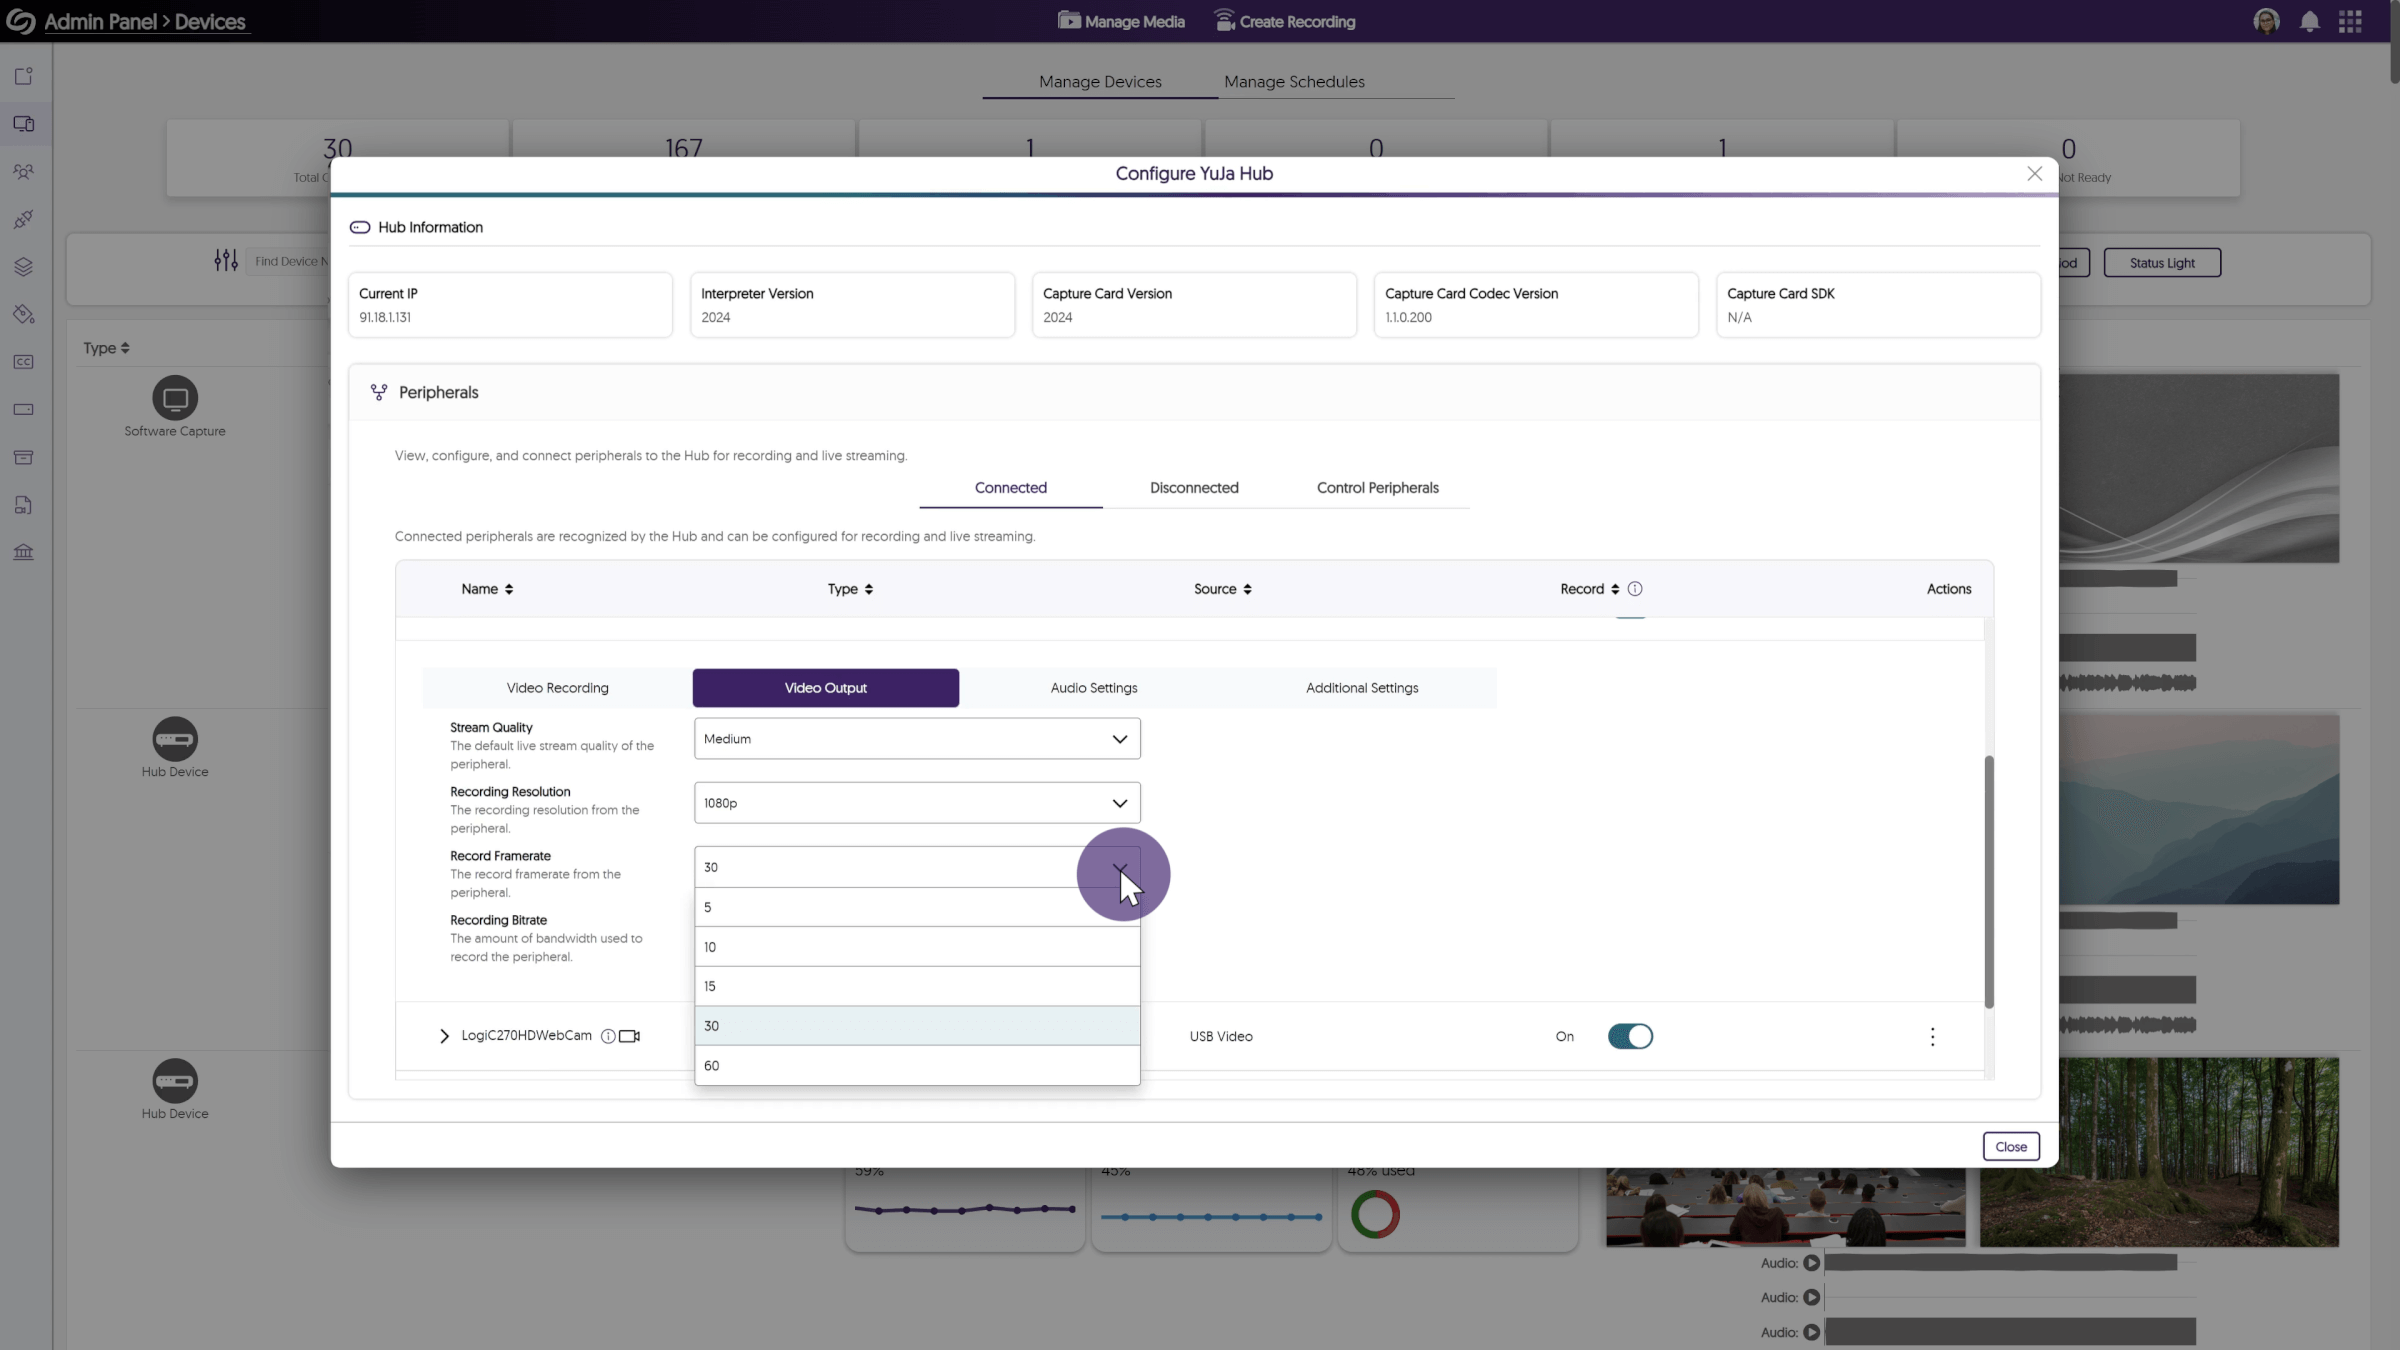Viewport: 2400px width, 1350px height.
Task: Click the YuJa logo in the header
Action: pos(20,21)
